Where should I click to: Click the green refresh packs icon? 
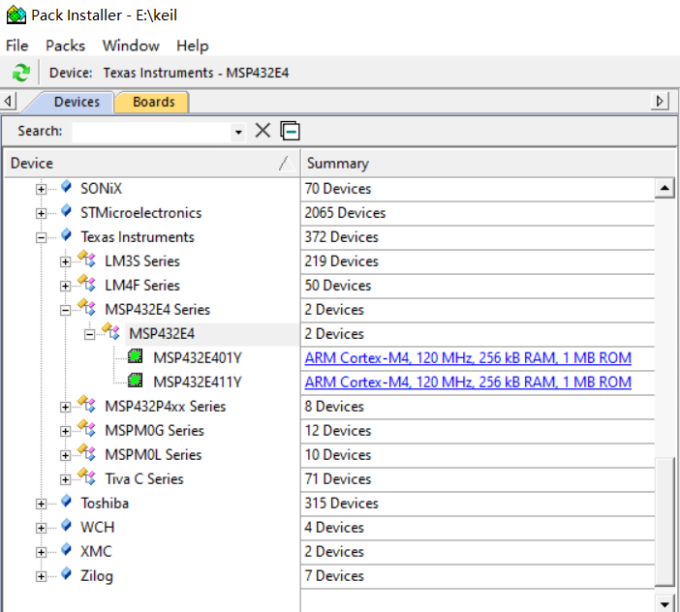[x=20, y=73]
